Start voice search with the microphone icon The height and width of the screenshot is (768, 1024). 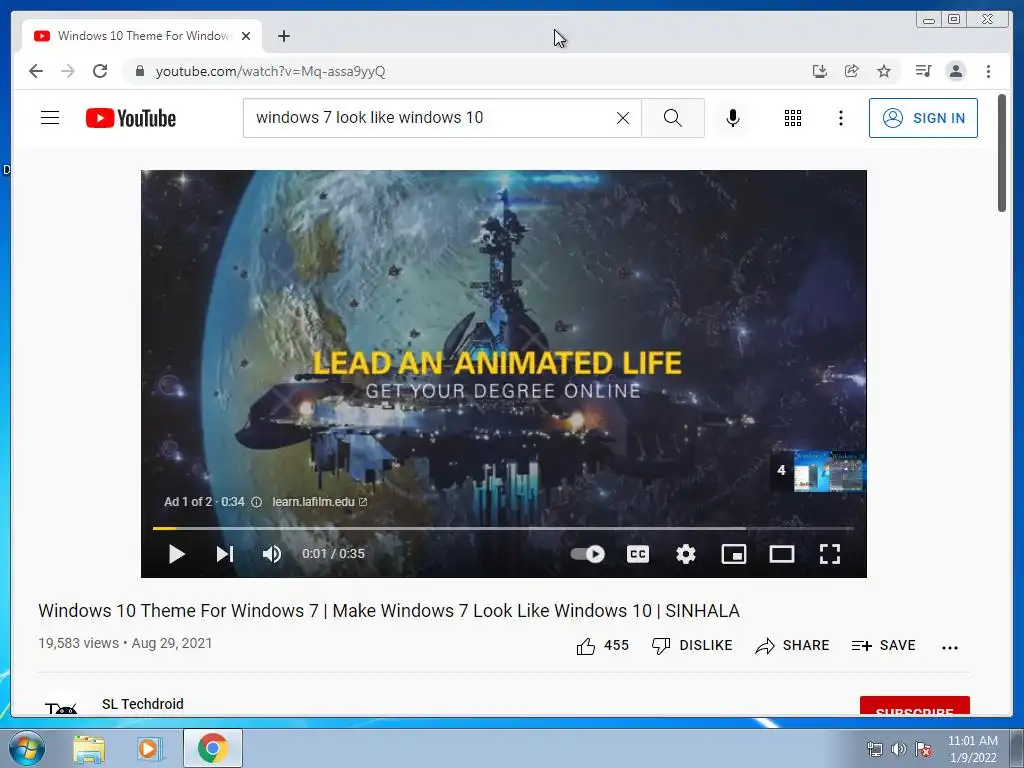733,118
